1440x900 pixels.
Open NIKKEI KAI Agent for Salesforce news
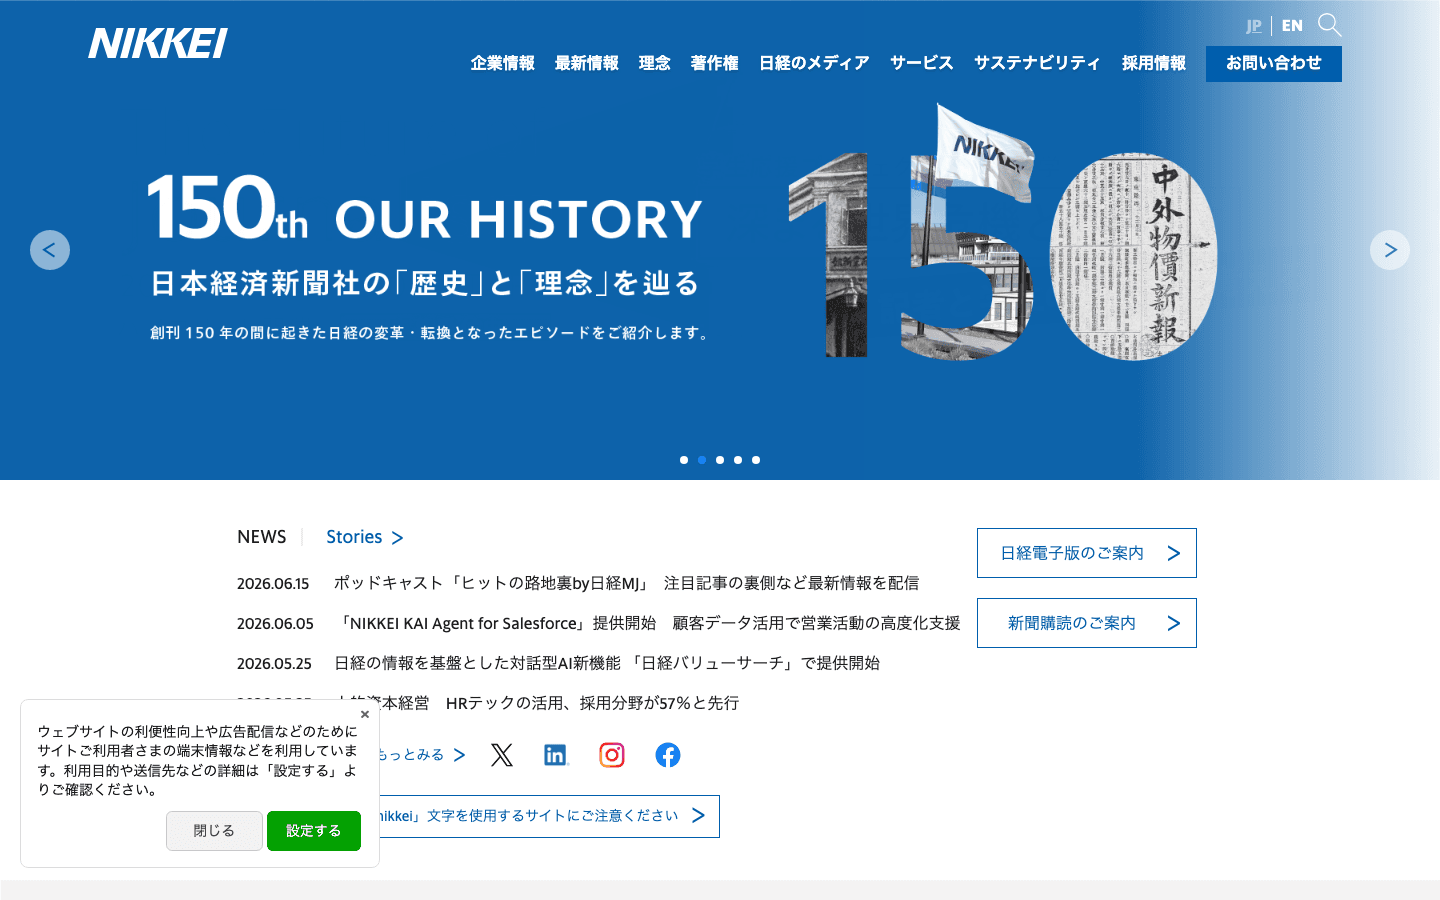(x=647, y=623)
